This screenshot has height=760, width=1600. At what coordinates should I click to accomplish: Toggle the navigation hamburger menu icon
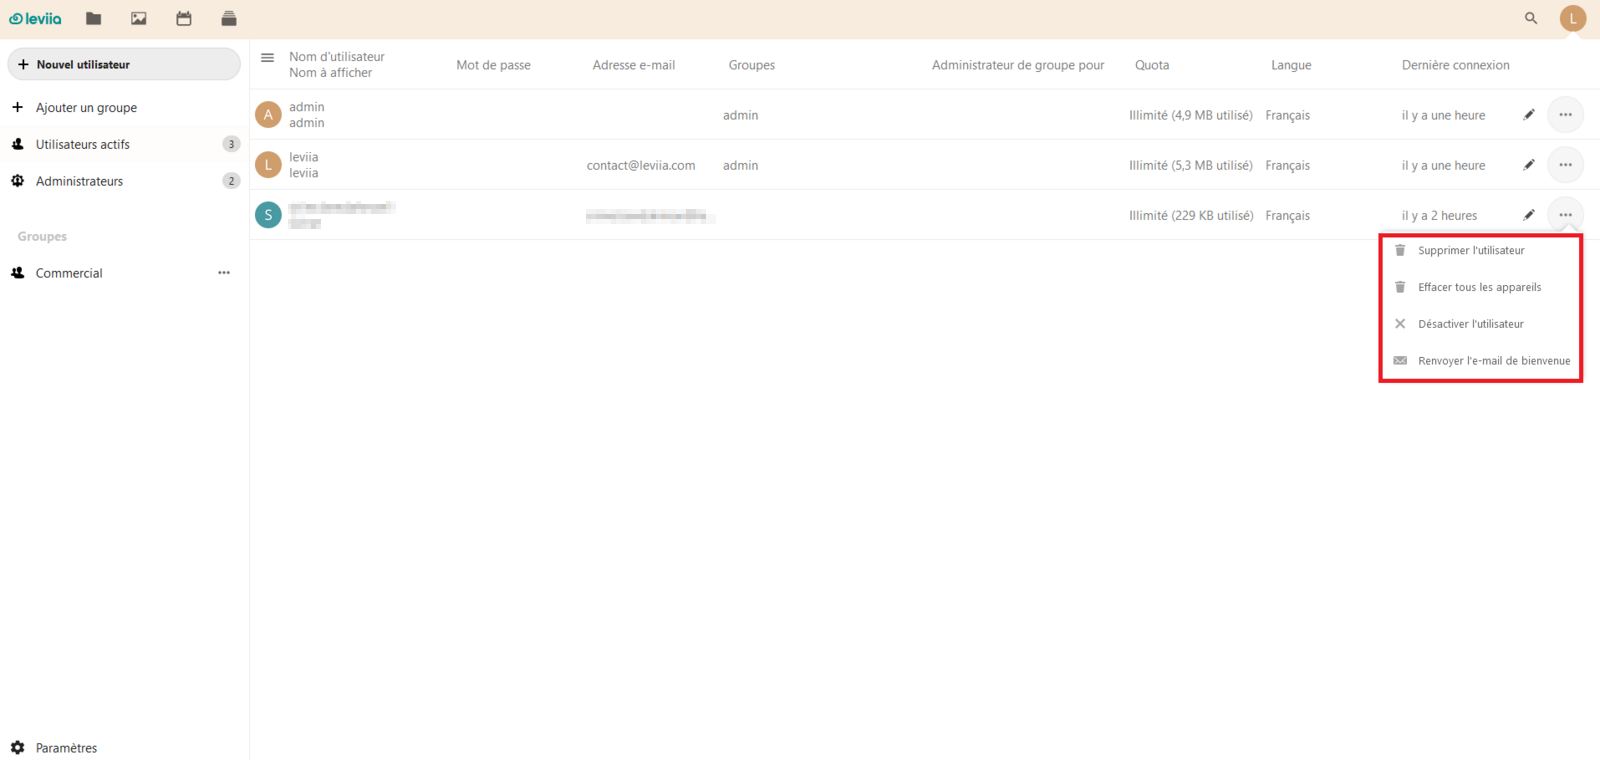[267, 58]
